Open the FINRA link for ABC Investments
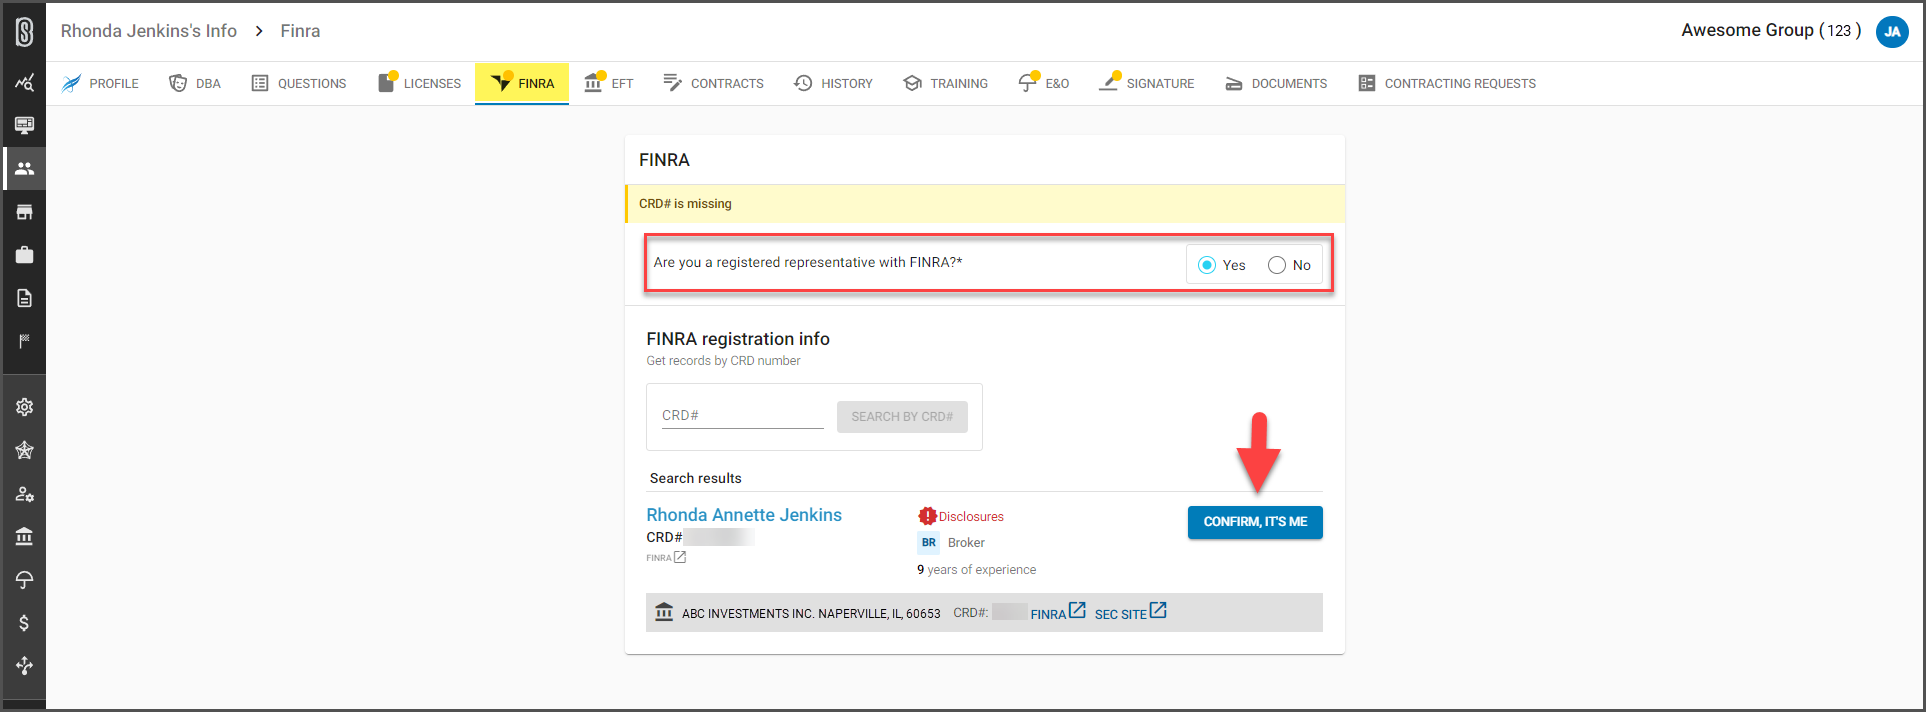Screen dimensions: 1926x712 [x=1057, y=612]
